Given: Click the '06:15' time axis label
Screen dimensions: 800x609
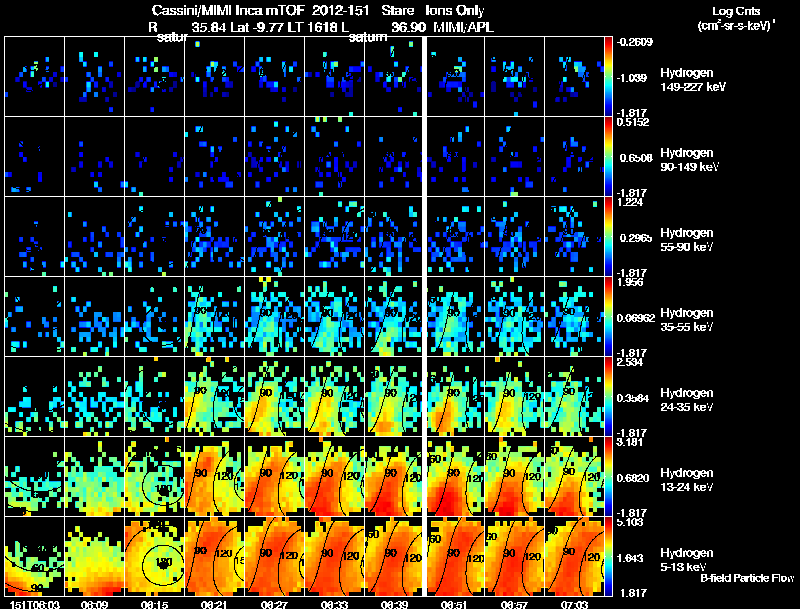Looking at the screenshot, I should click(155, 604).
